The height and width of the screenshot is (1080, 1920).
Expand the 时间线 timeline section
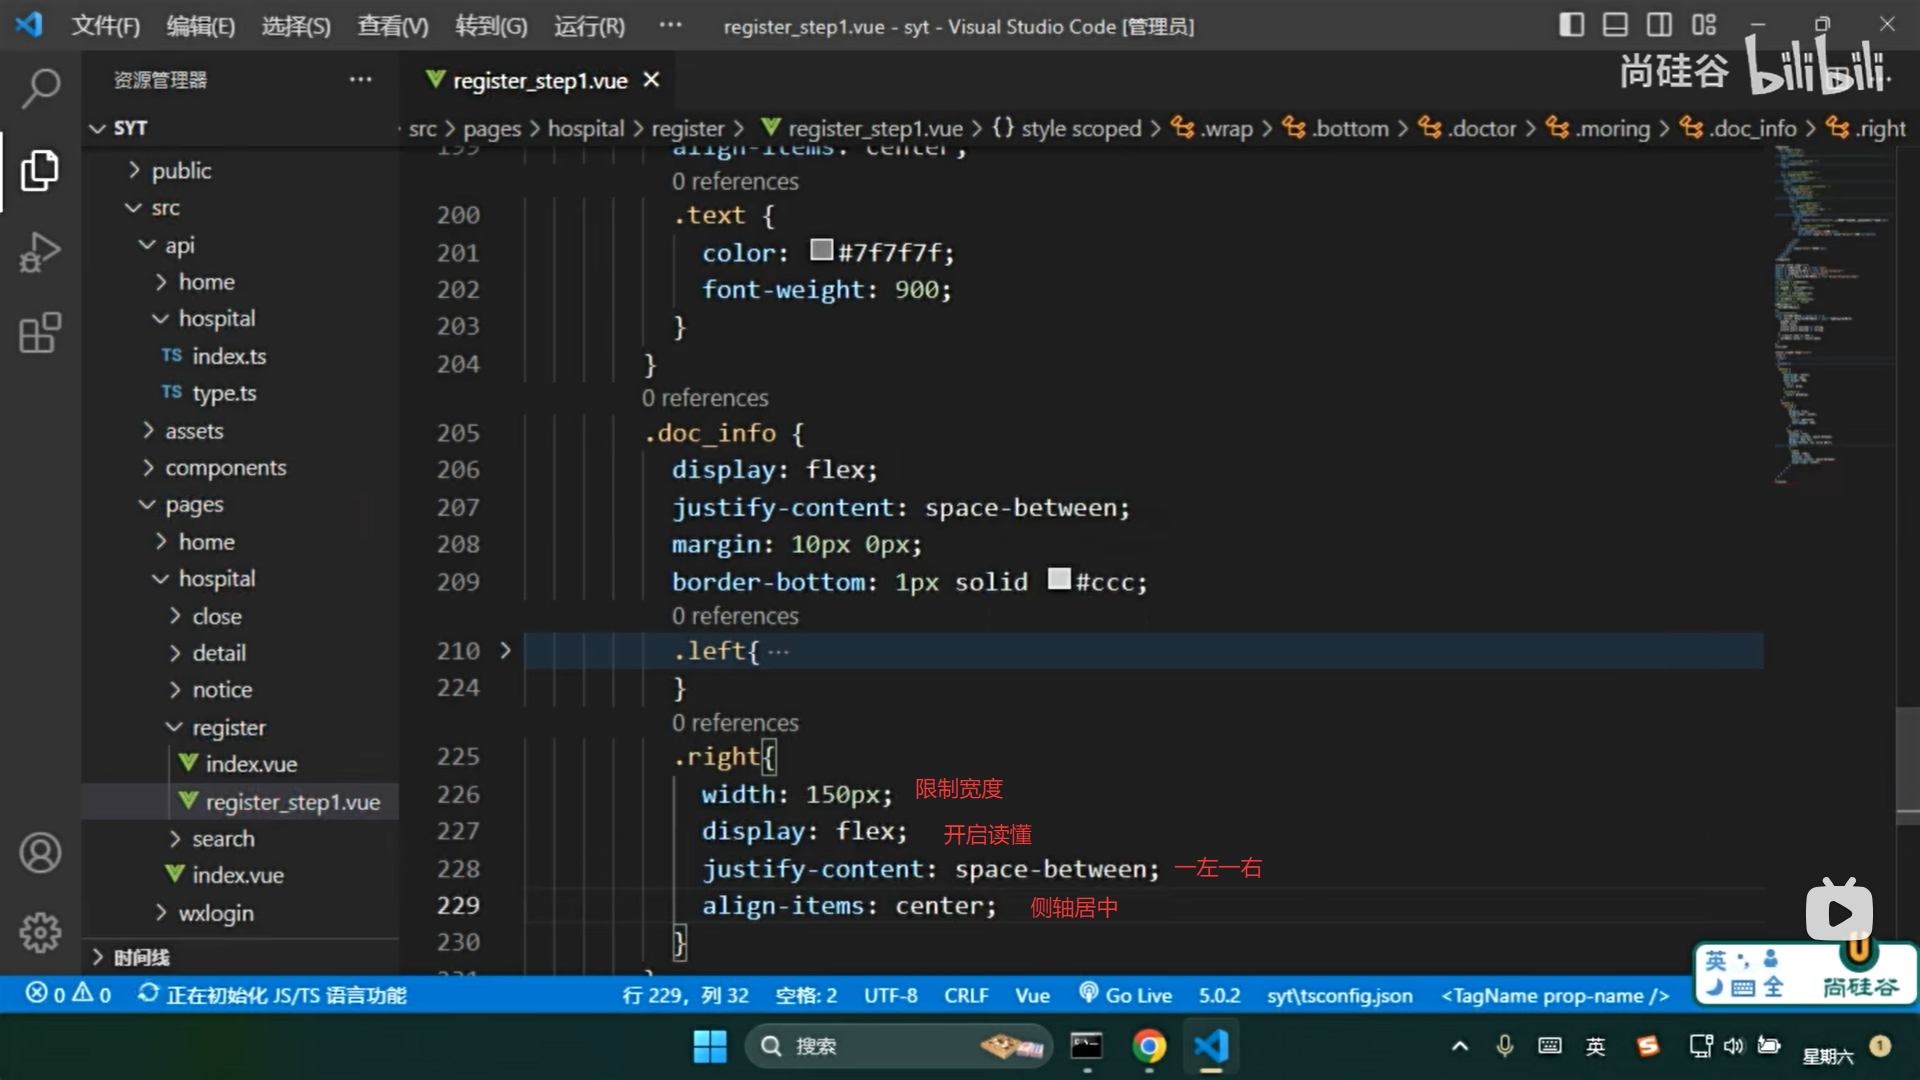pyautogui.click(x=140, y=957)
